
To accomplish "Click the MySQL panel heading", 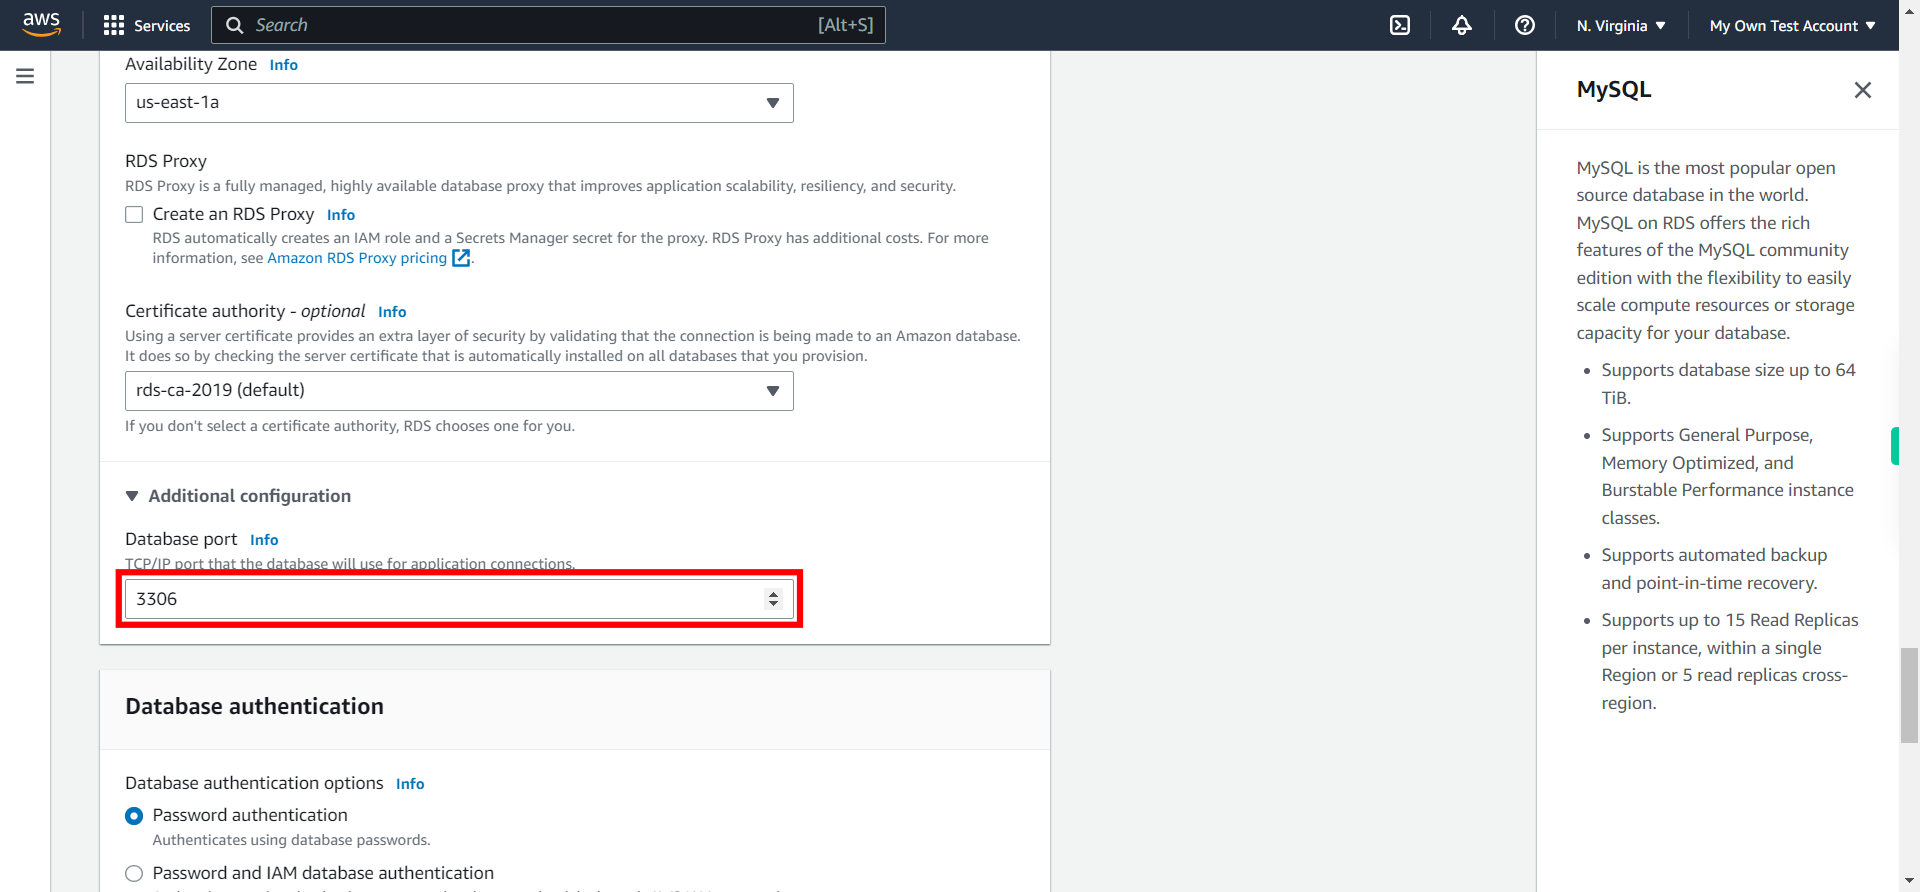I will pyautogui.click(x=1613, y=89).
